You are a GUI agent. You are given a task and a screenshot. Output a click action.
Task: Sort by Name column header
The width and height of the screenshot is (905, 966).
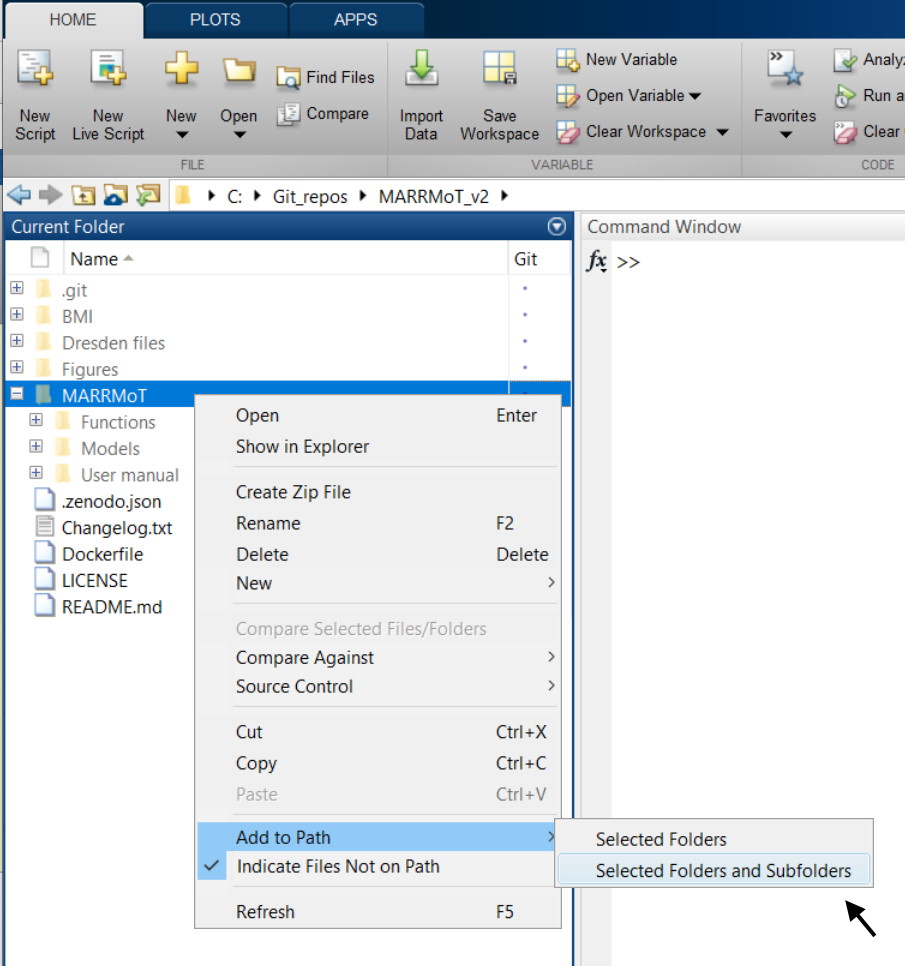coord(285,259)
